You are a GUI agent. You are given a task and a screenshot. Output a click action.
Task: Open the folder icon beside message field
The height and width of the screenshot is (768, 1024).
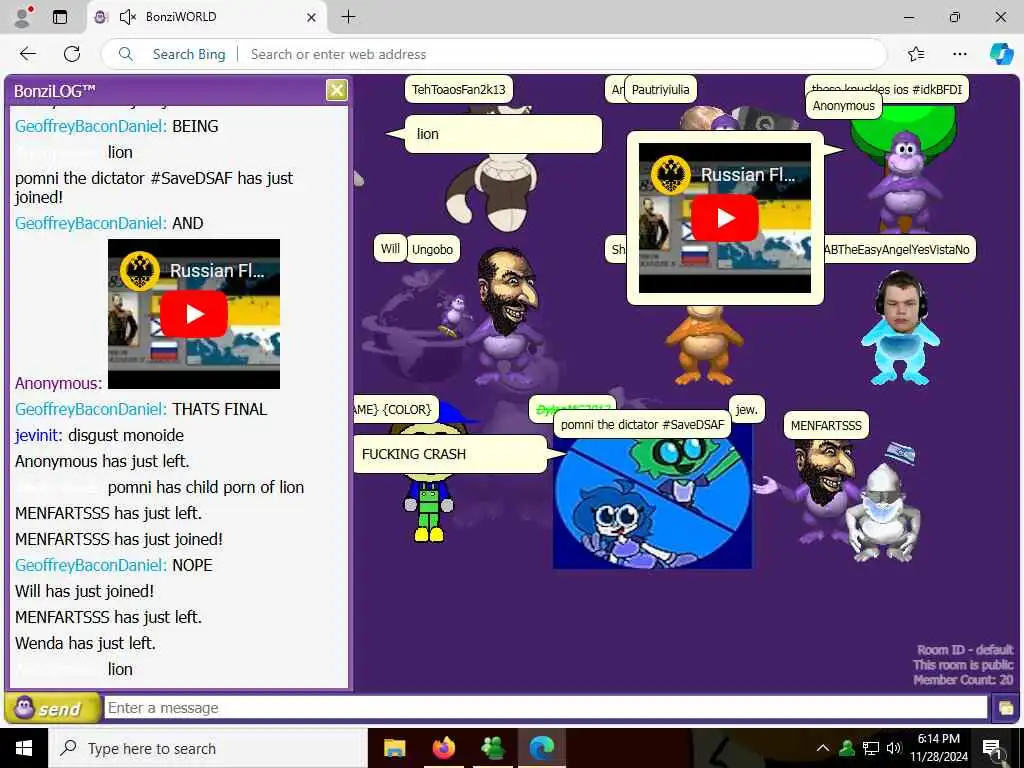(1005, 709)
